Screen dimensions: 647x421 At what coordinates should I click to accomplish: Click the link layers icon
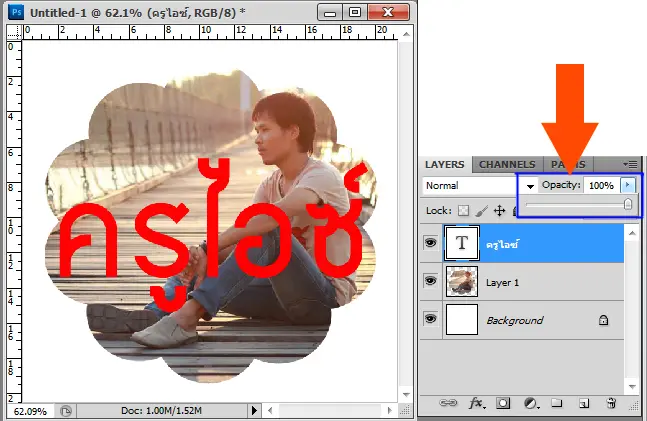point(448,402)
